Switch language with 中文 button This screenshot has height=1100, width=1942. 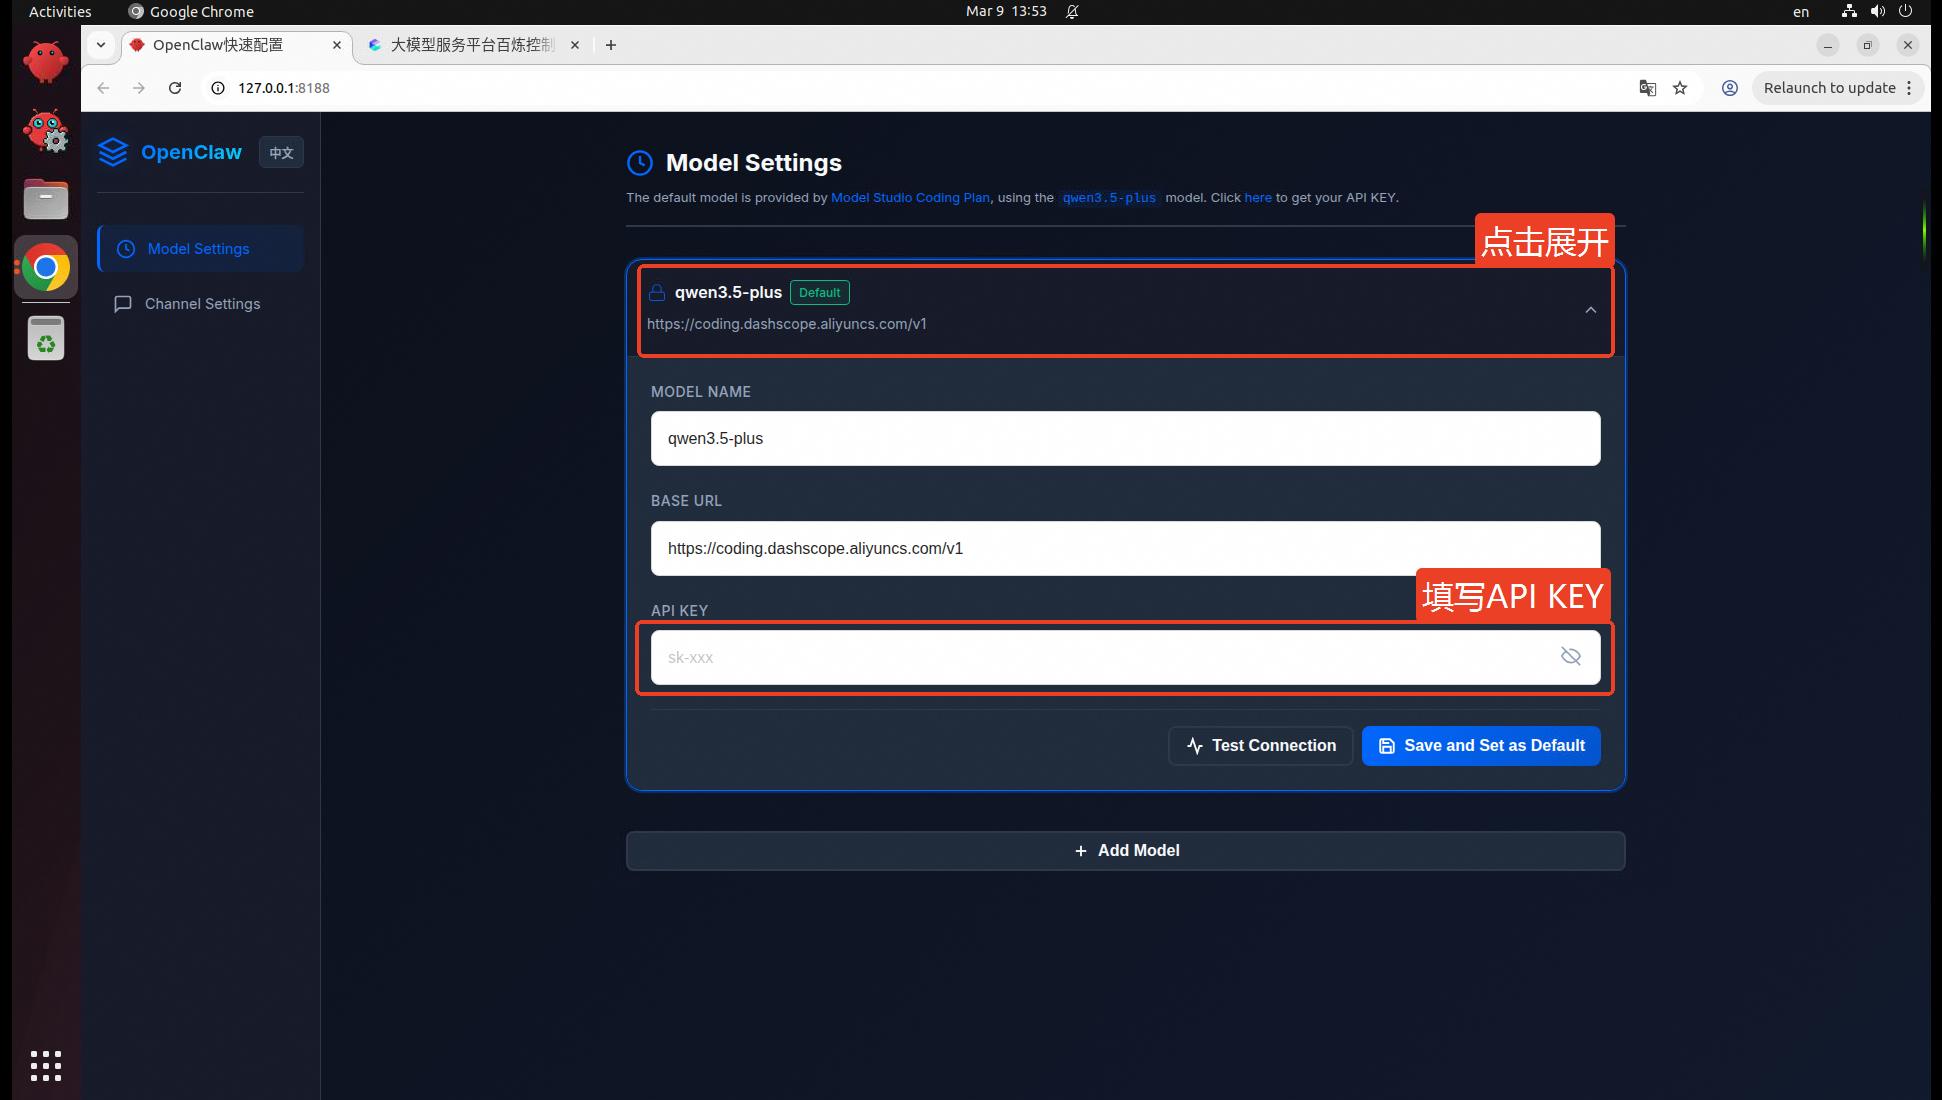[x=281, y=152]
